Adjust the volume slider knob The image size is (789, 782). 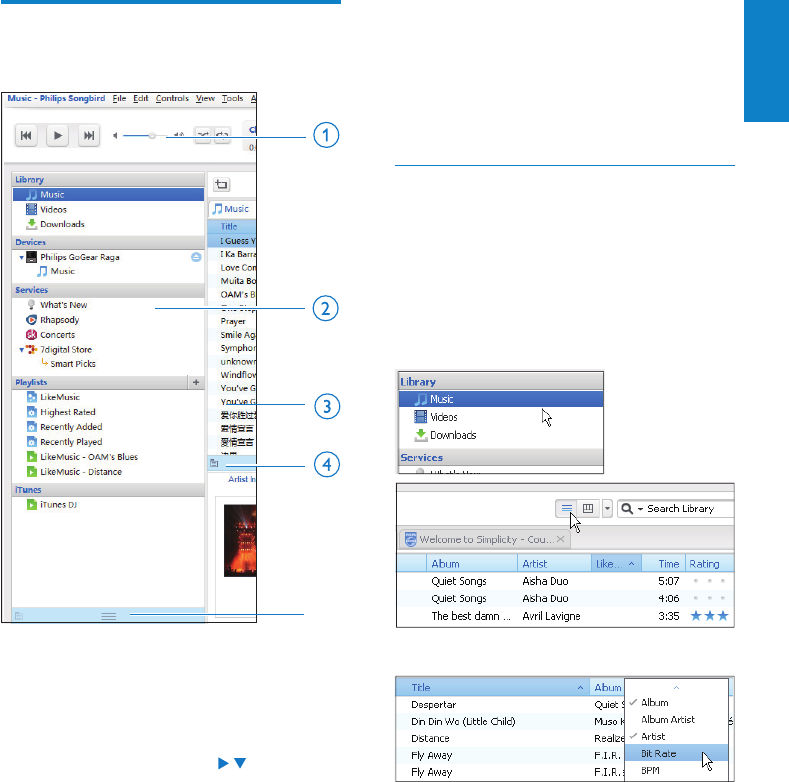[151, 135]
